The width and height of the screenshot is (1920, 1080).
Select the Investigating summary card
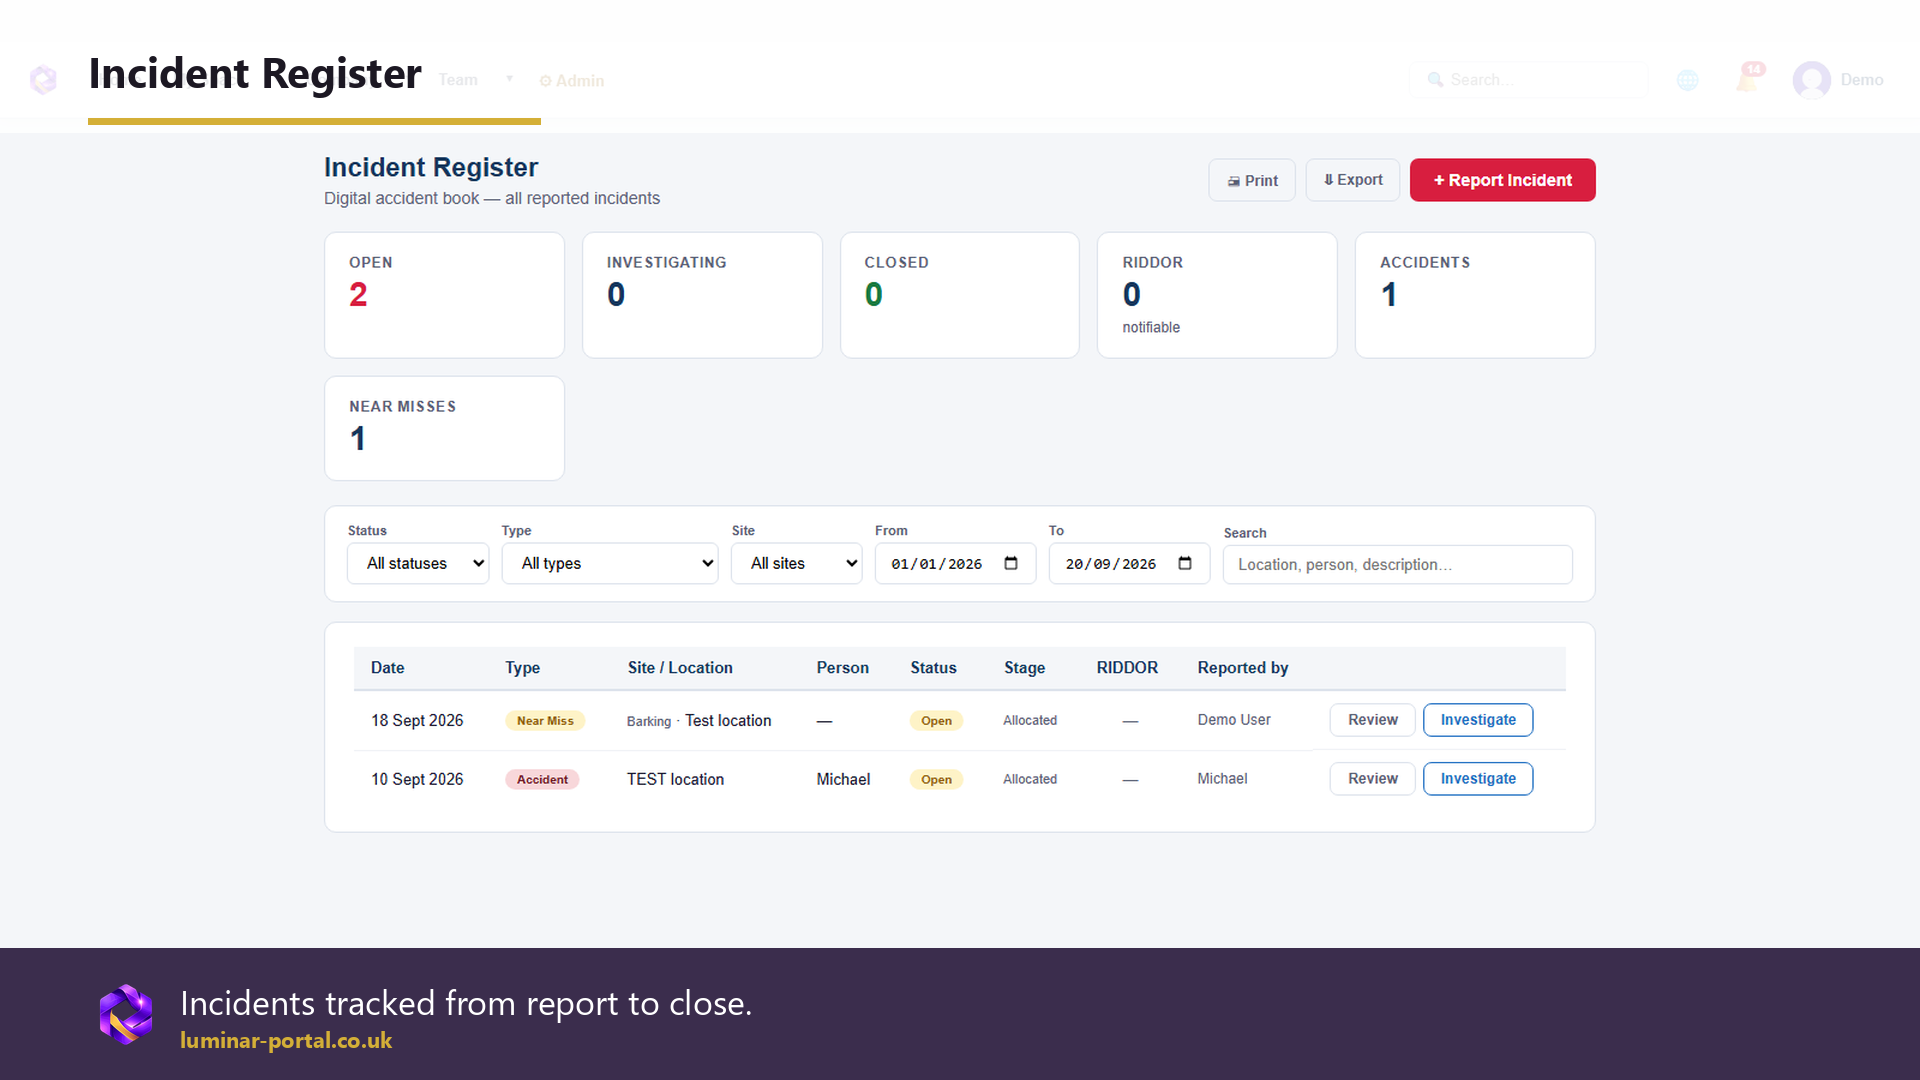[702, 295]
